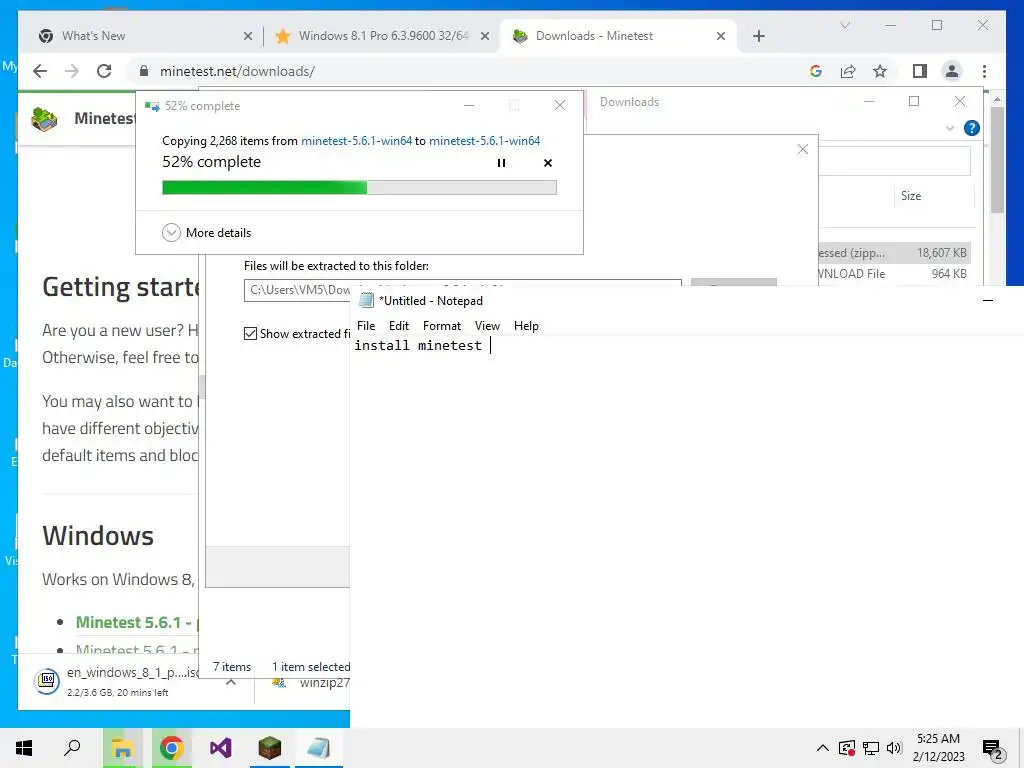Click the extraction folder path field
The width and height of the screenshot is (1024, 768).
click(462, 289)
